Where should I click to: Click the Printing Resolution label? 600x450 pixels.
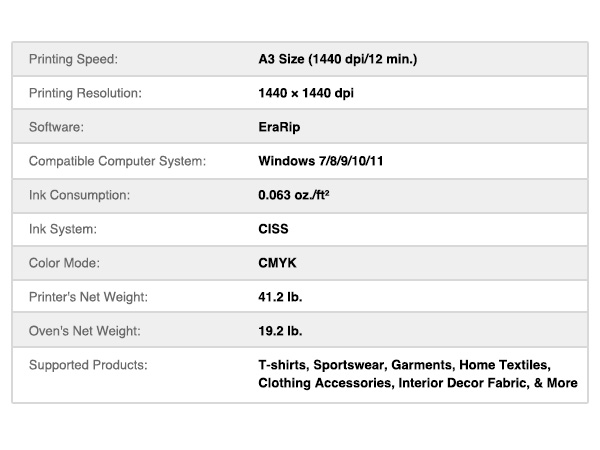tap(86, 93)
